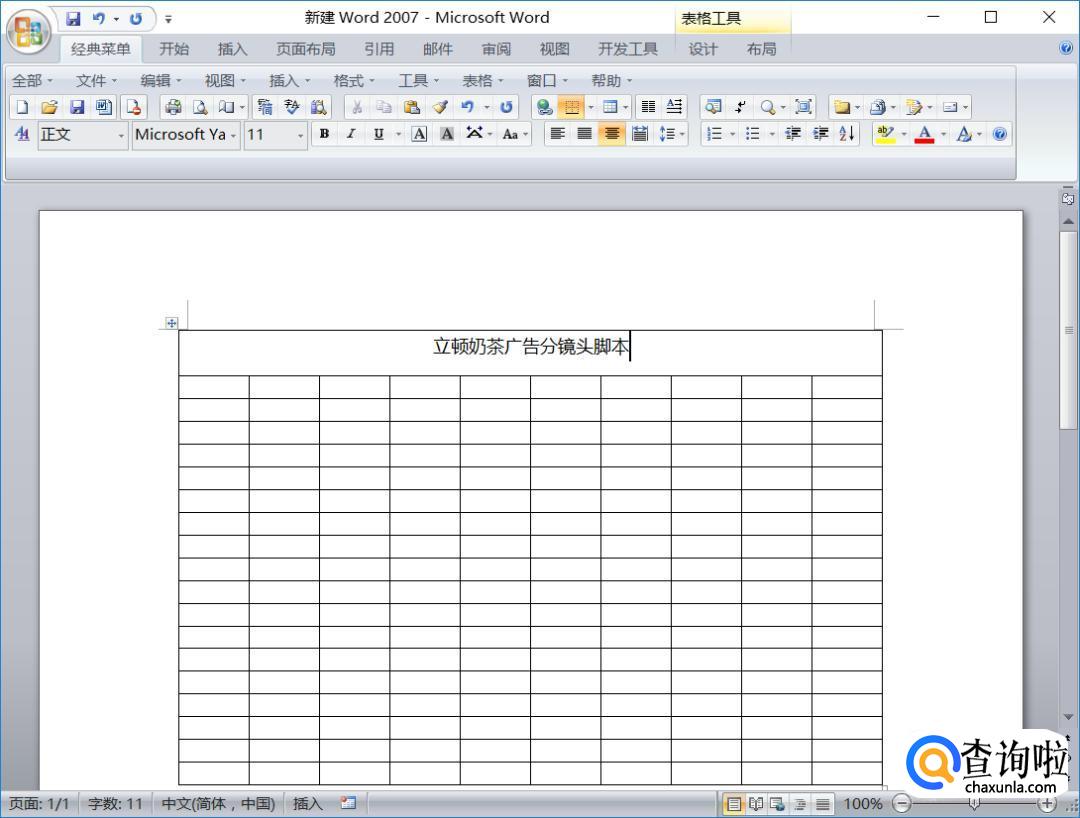This screenshot has width=1080, height=818.
Task: Open the 开始 ribbon tab
Action: click(x=174, y=49)
